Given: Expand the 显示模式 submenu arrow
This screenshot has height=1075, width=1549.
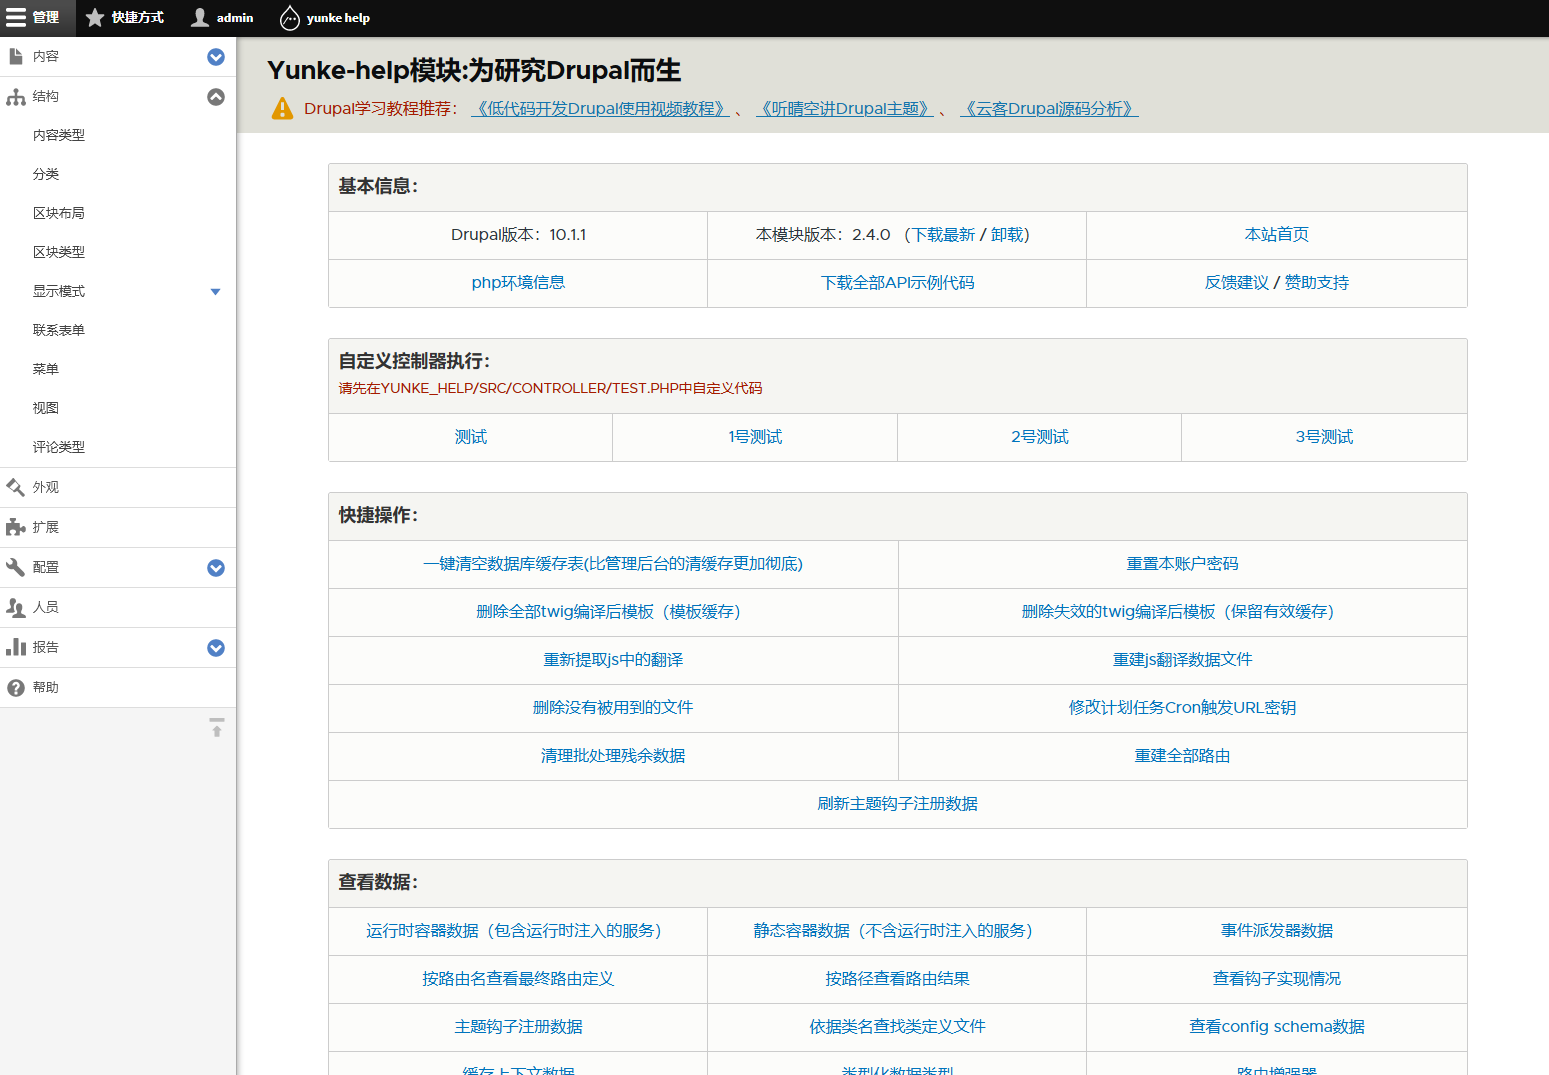Looking at the screenshot, I should [x=215, y=292].
